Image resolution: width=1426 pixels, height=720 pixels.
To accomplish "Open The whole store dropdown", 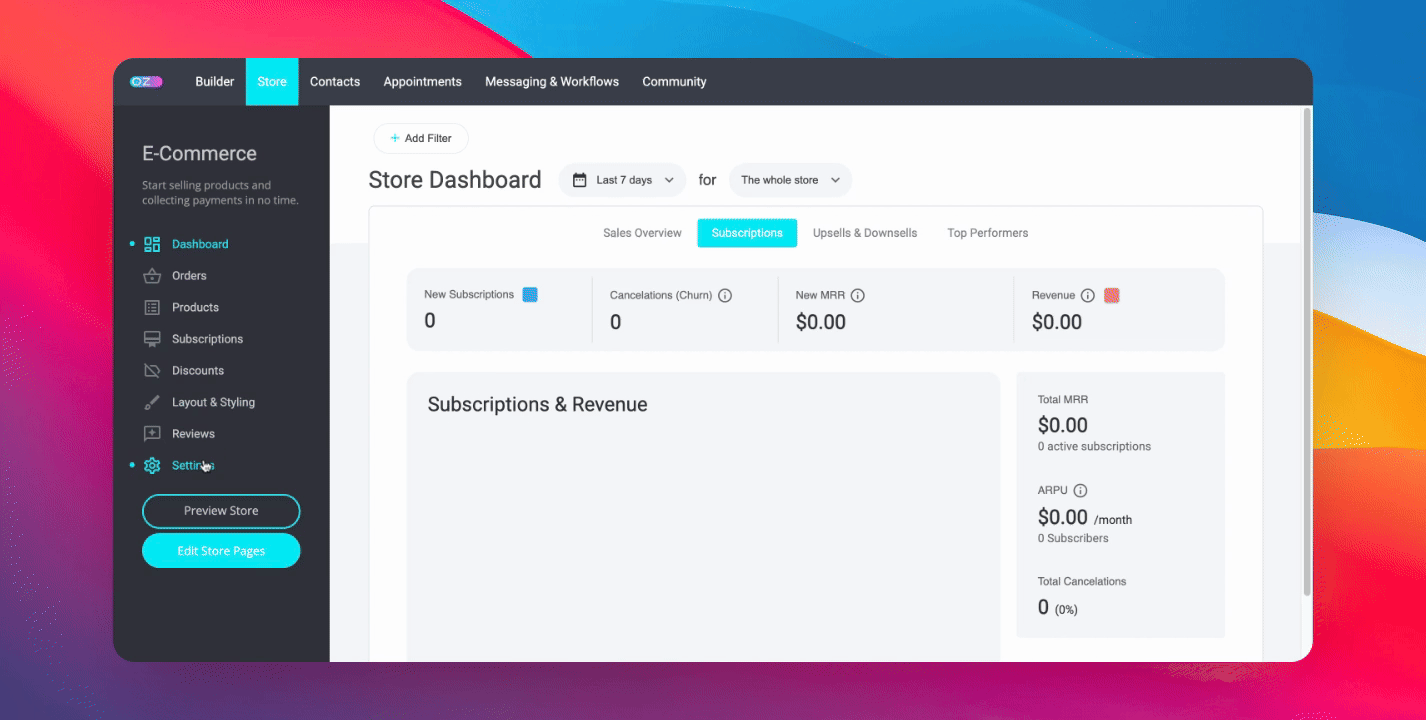I will pos(790,180).
